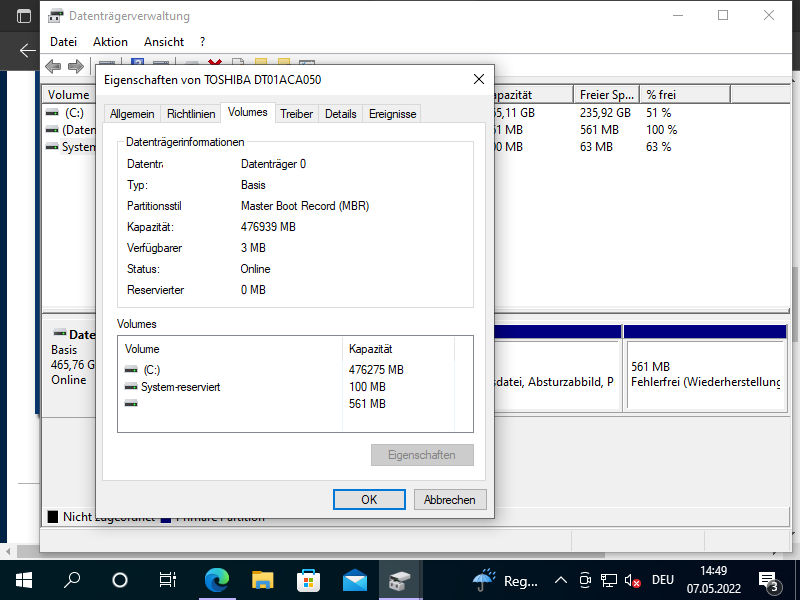800x600 pixels.
Task: Select the (C:) volume icon in dialog list
Action: pyautogui.click(x=131, y=369)
